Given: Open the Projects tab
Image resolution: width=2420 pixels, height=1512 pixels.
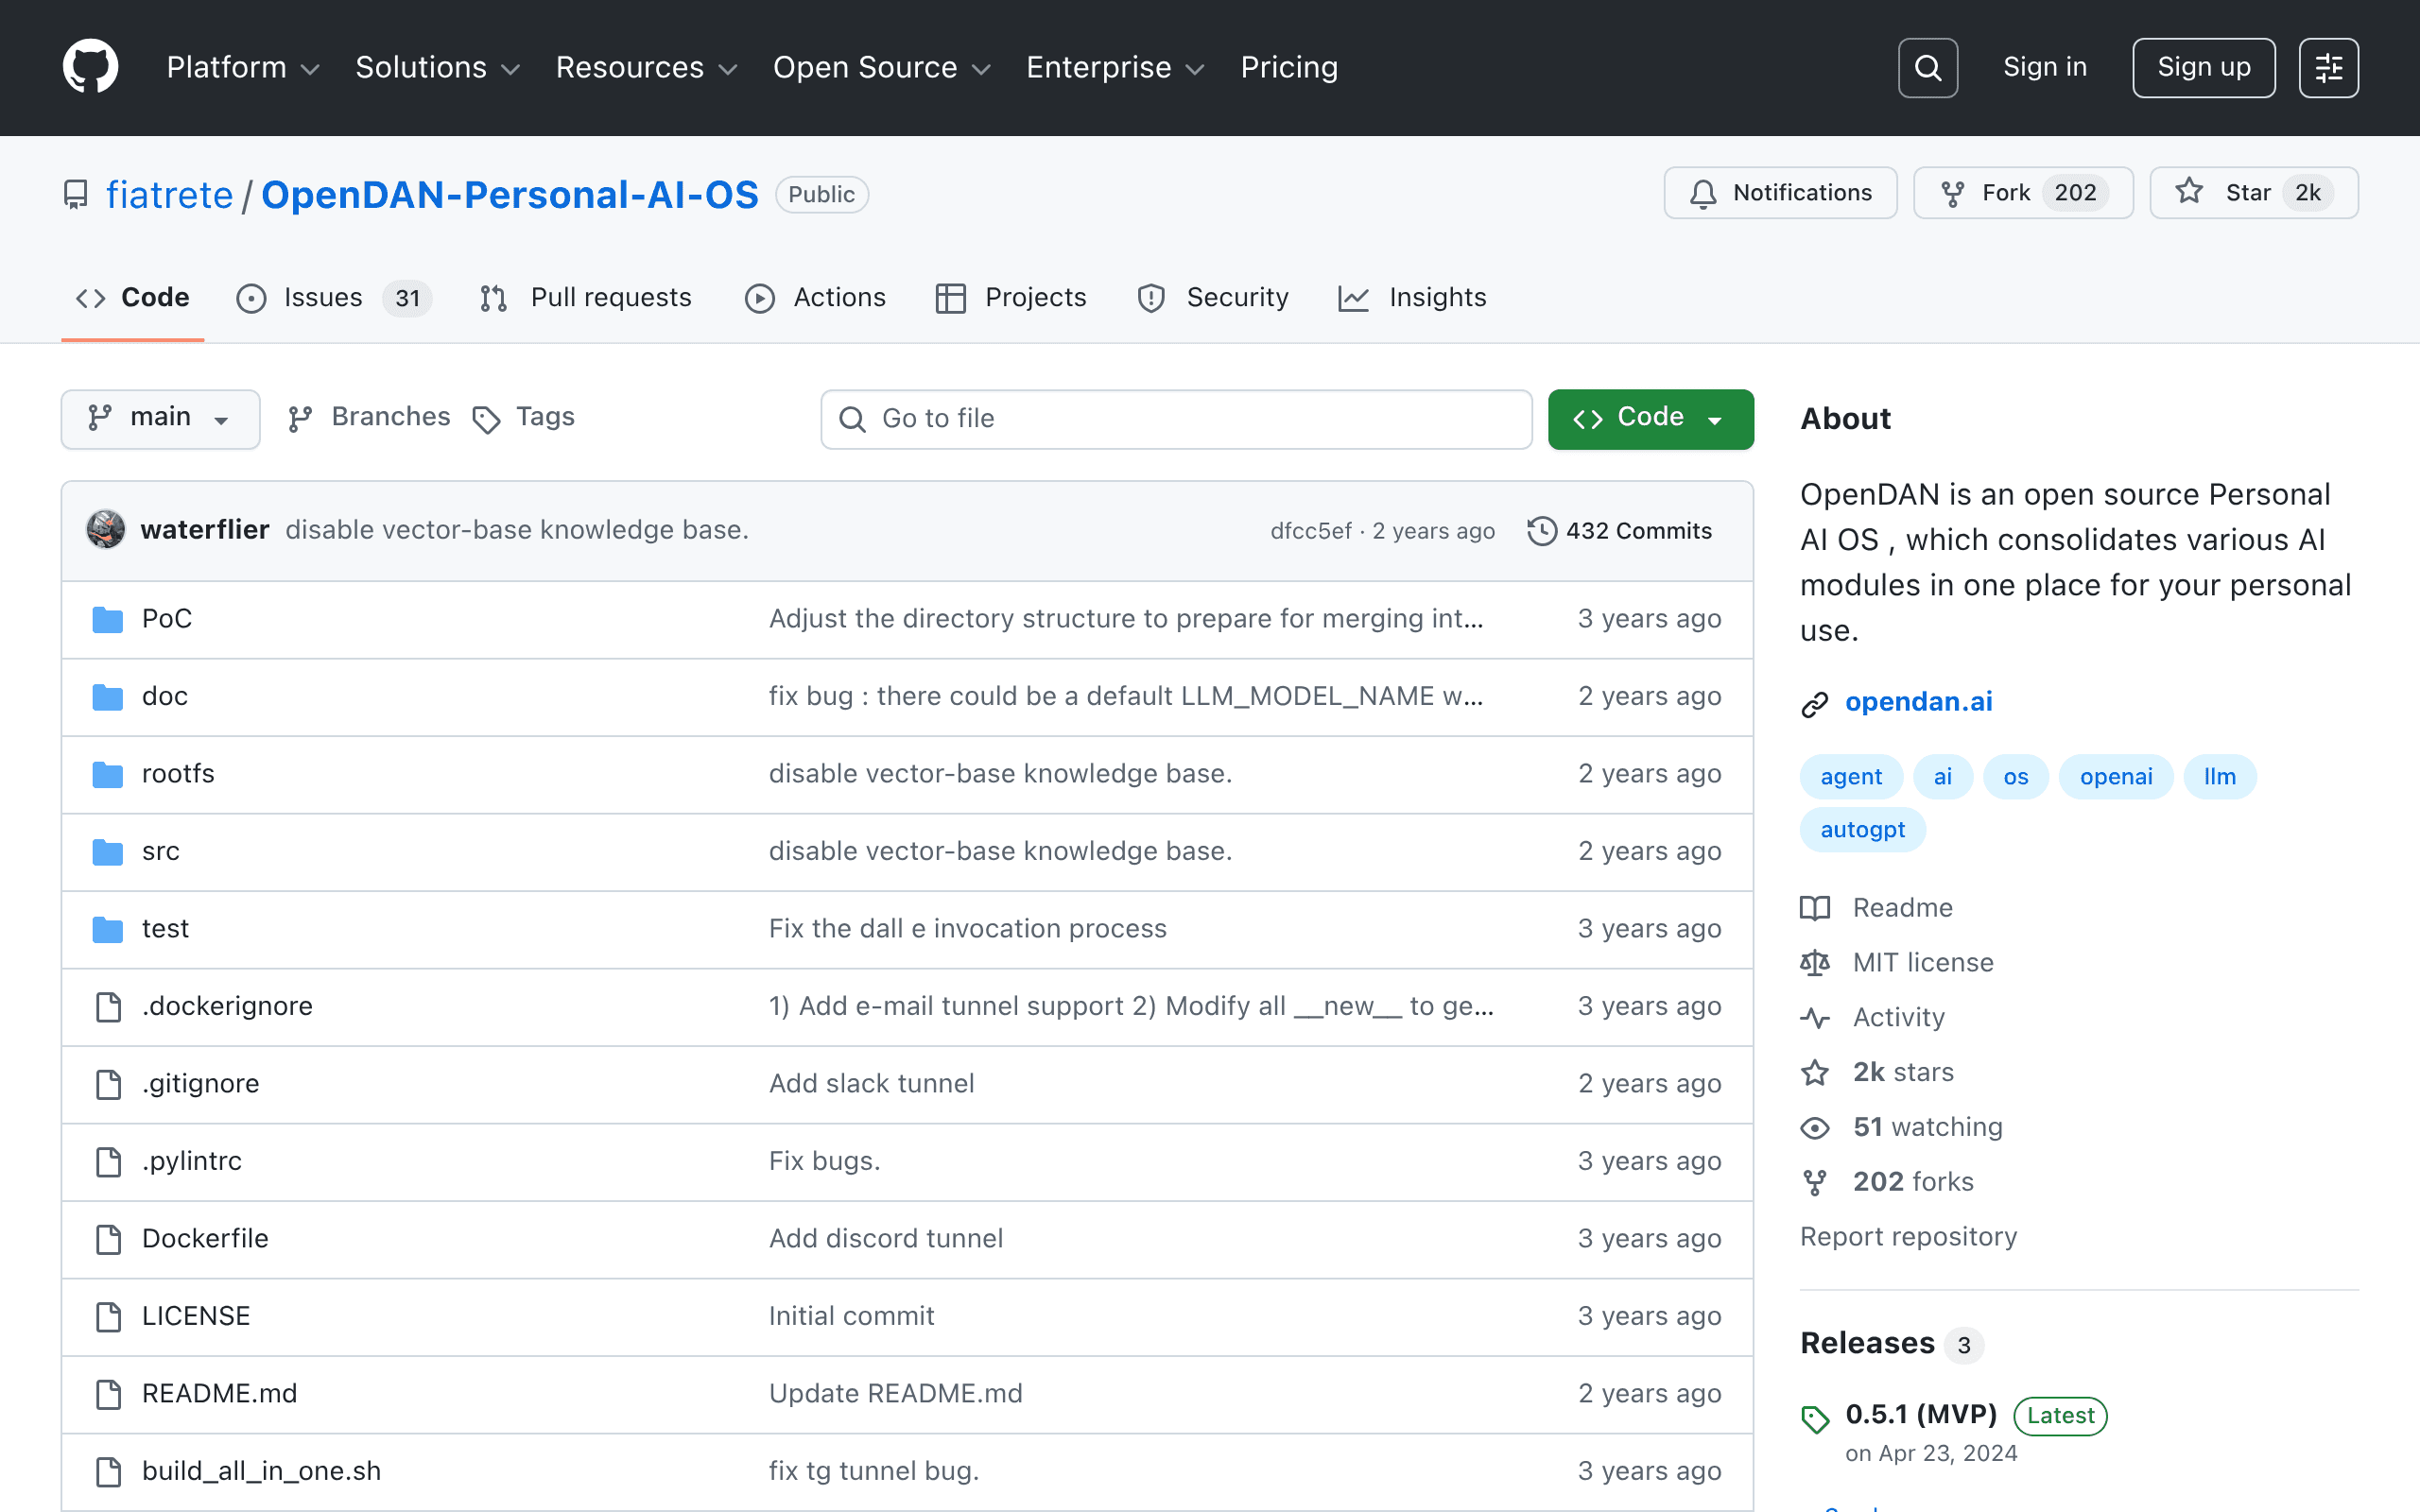Looking at the screenshot, I should (x=1011, y=297).
